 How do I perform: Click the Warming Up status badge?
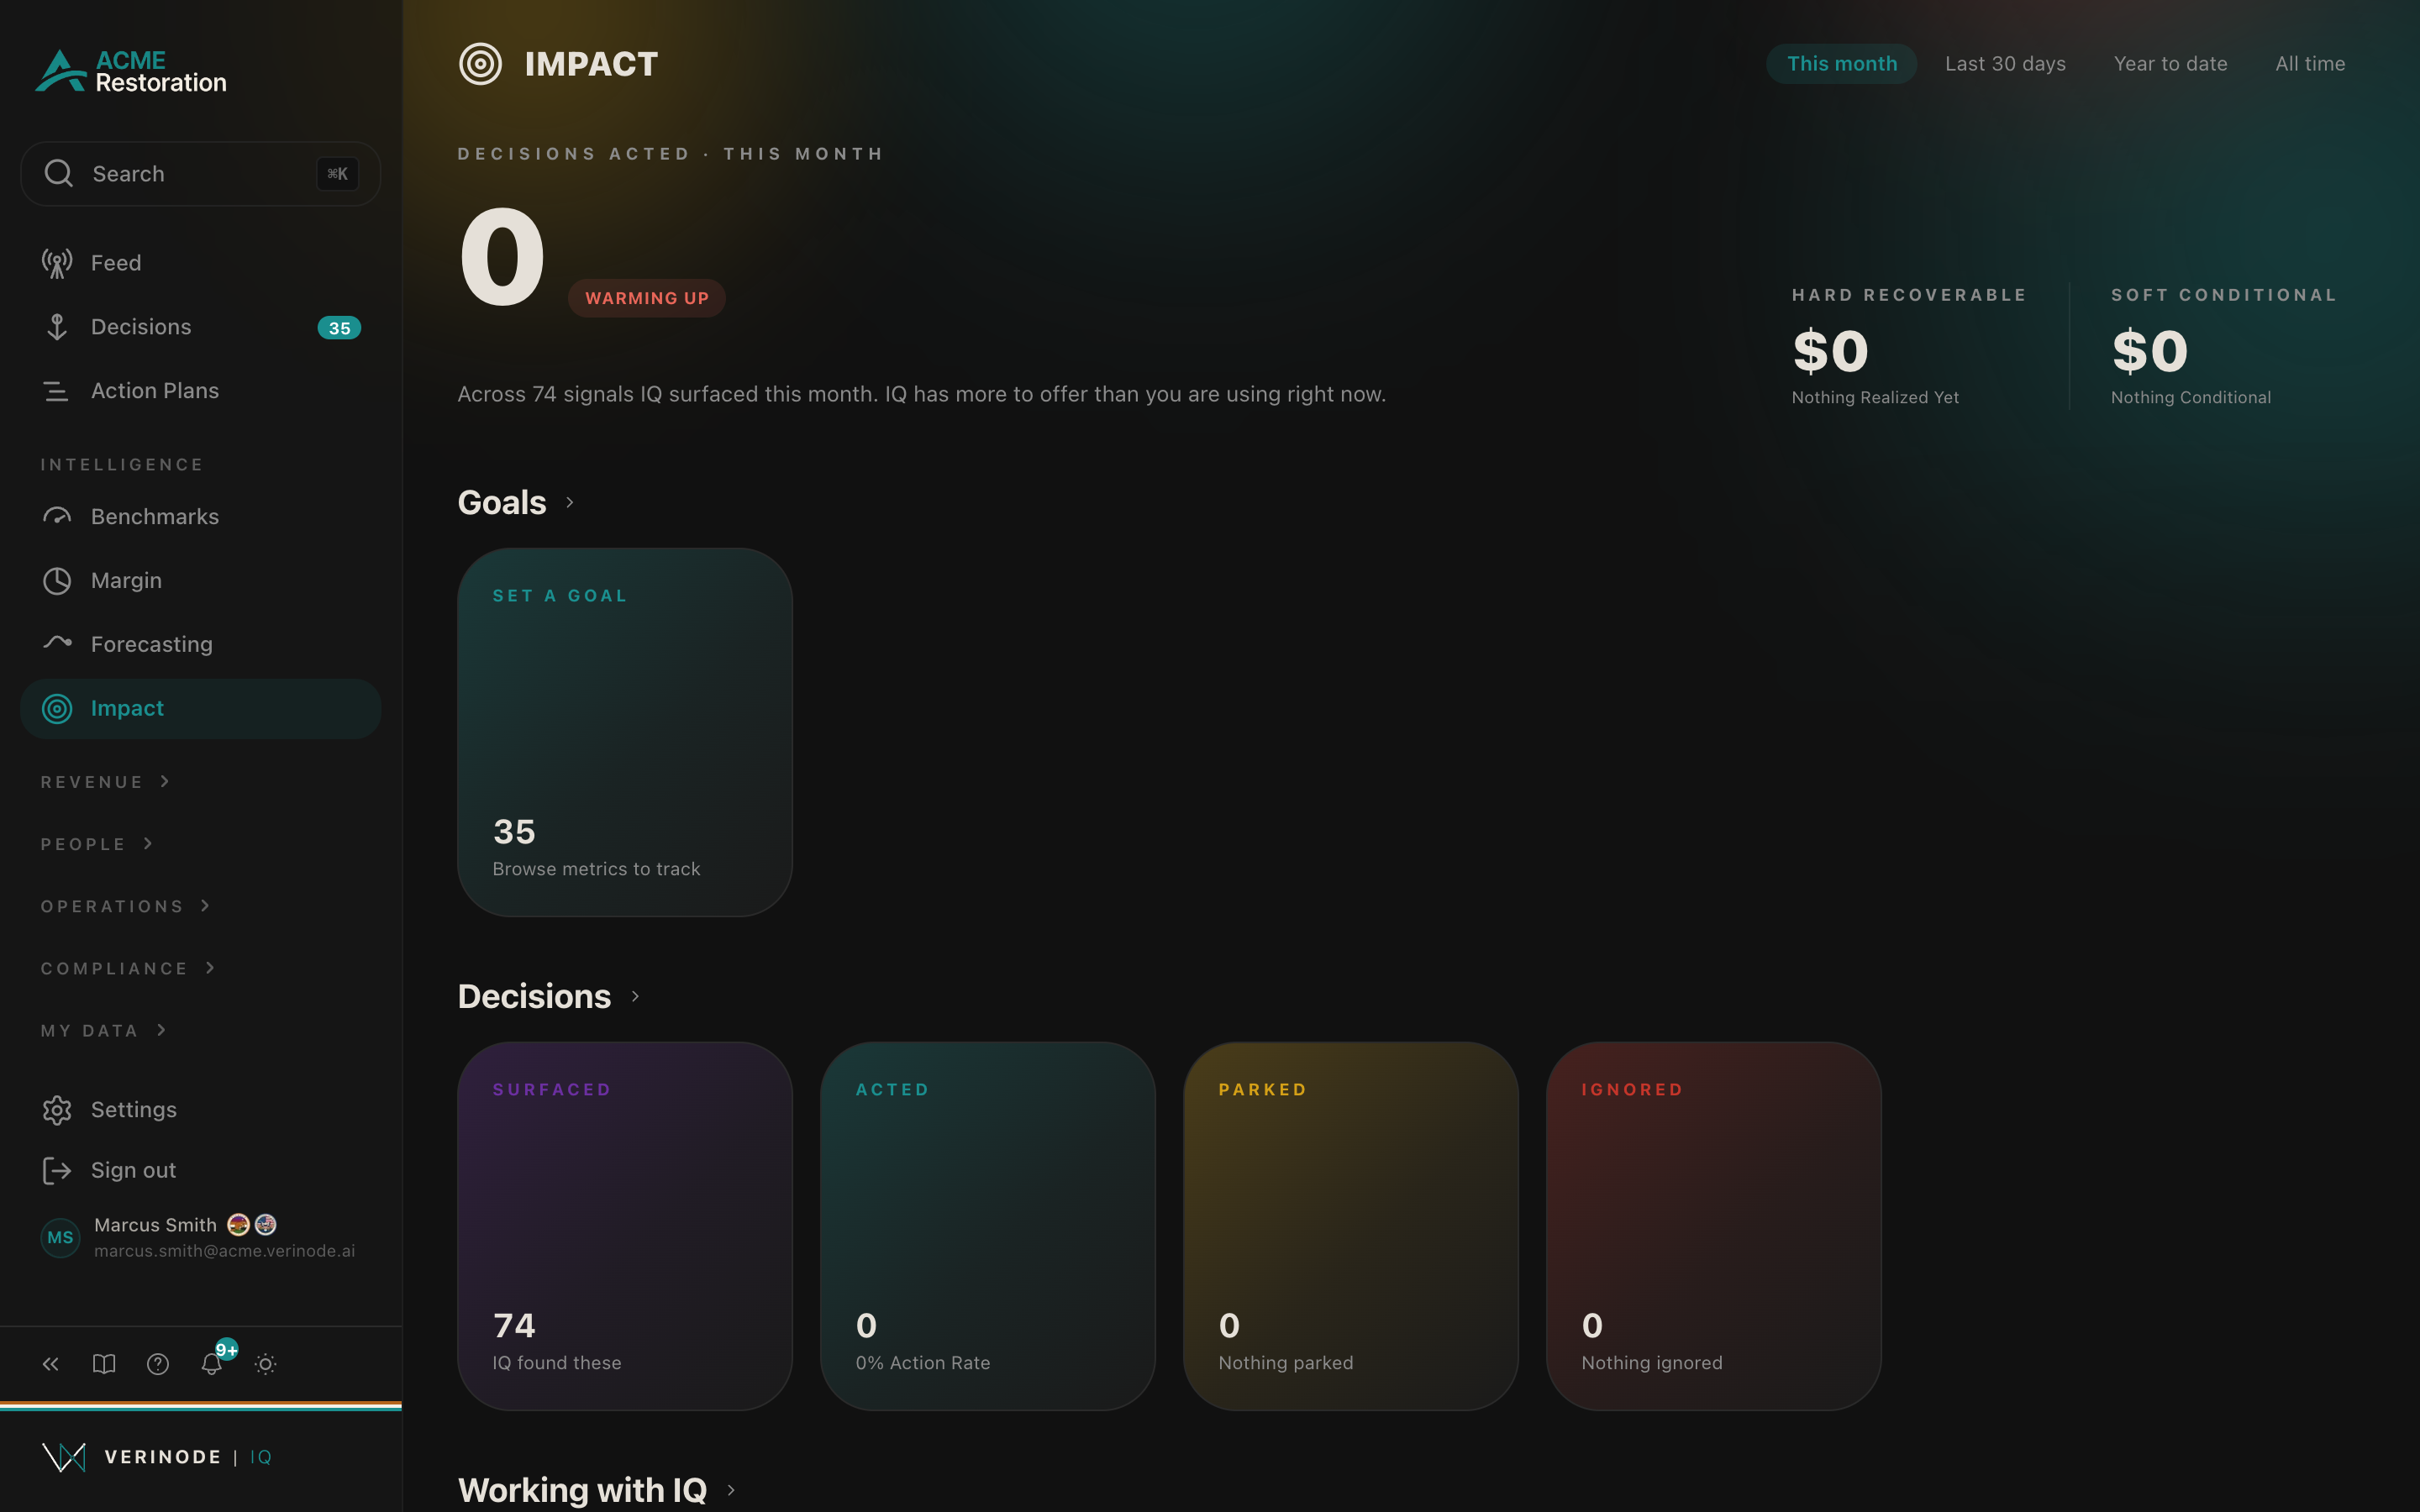(x=647, y=298)
